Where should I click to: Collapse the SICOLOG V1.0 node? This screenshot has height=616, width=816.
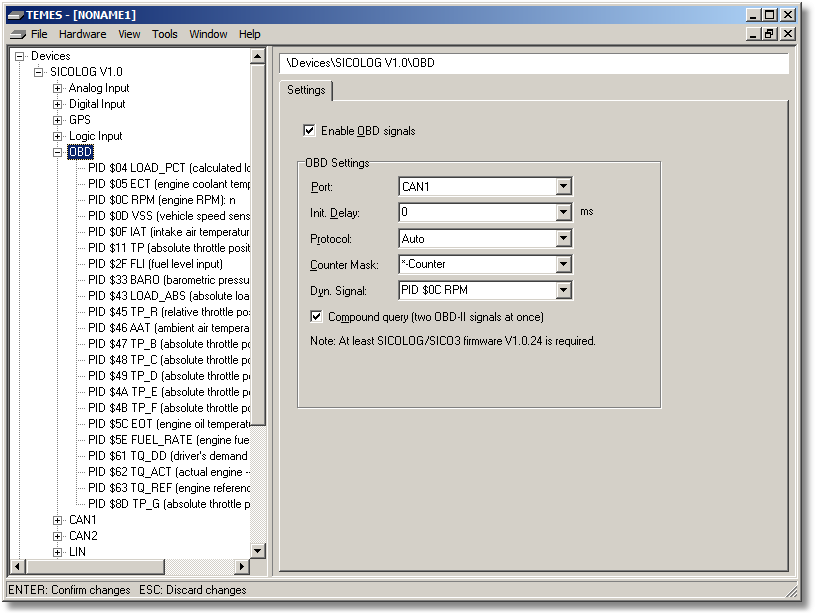click(39, 72)
